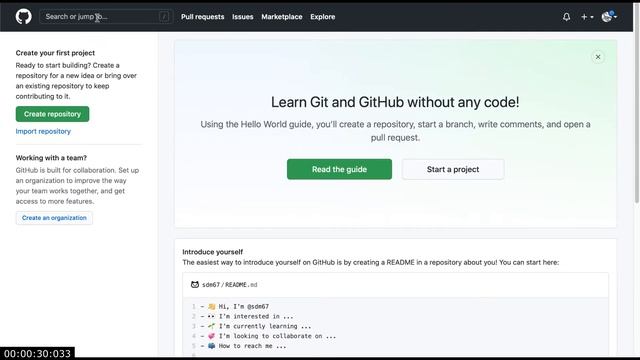Click the cat icon beside sdm67/README.md

coord(195,284)
